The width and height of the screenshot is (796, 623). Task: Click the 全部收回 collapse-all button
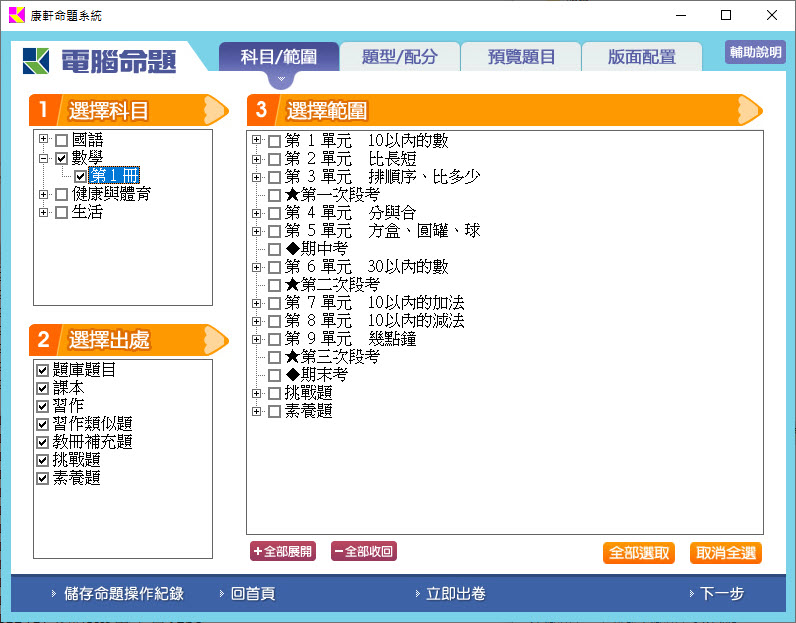(x=363, y=551)
